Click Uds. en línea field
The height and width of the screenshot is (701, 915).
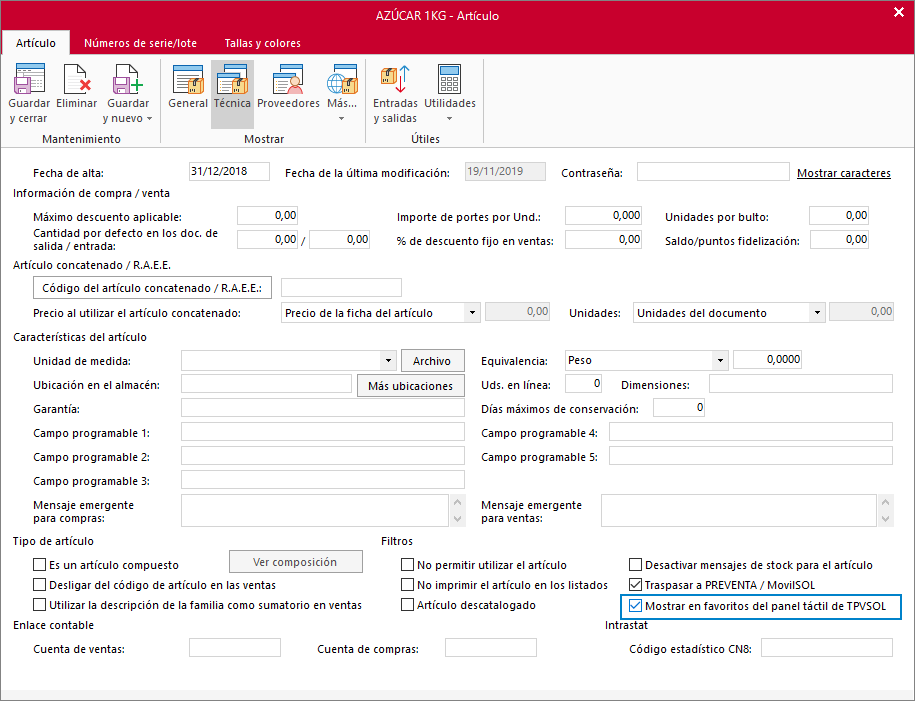coord(584,383)
